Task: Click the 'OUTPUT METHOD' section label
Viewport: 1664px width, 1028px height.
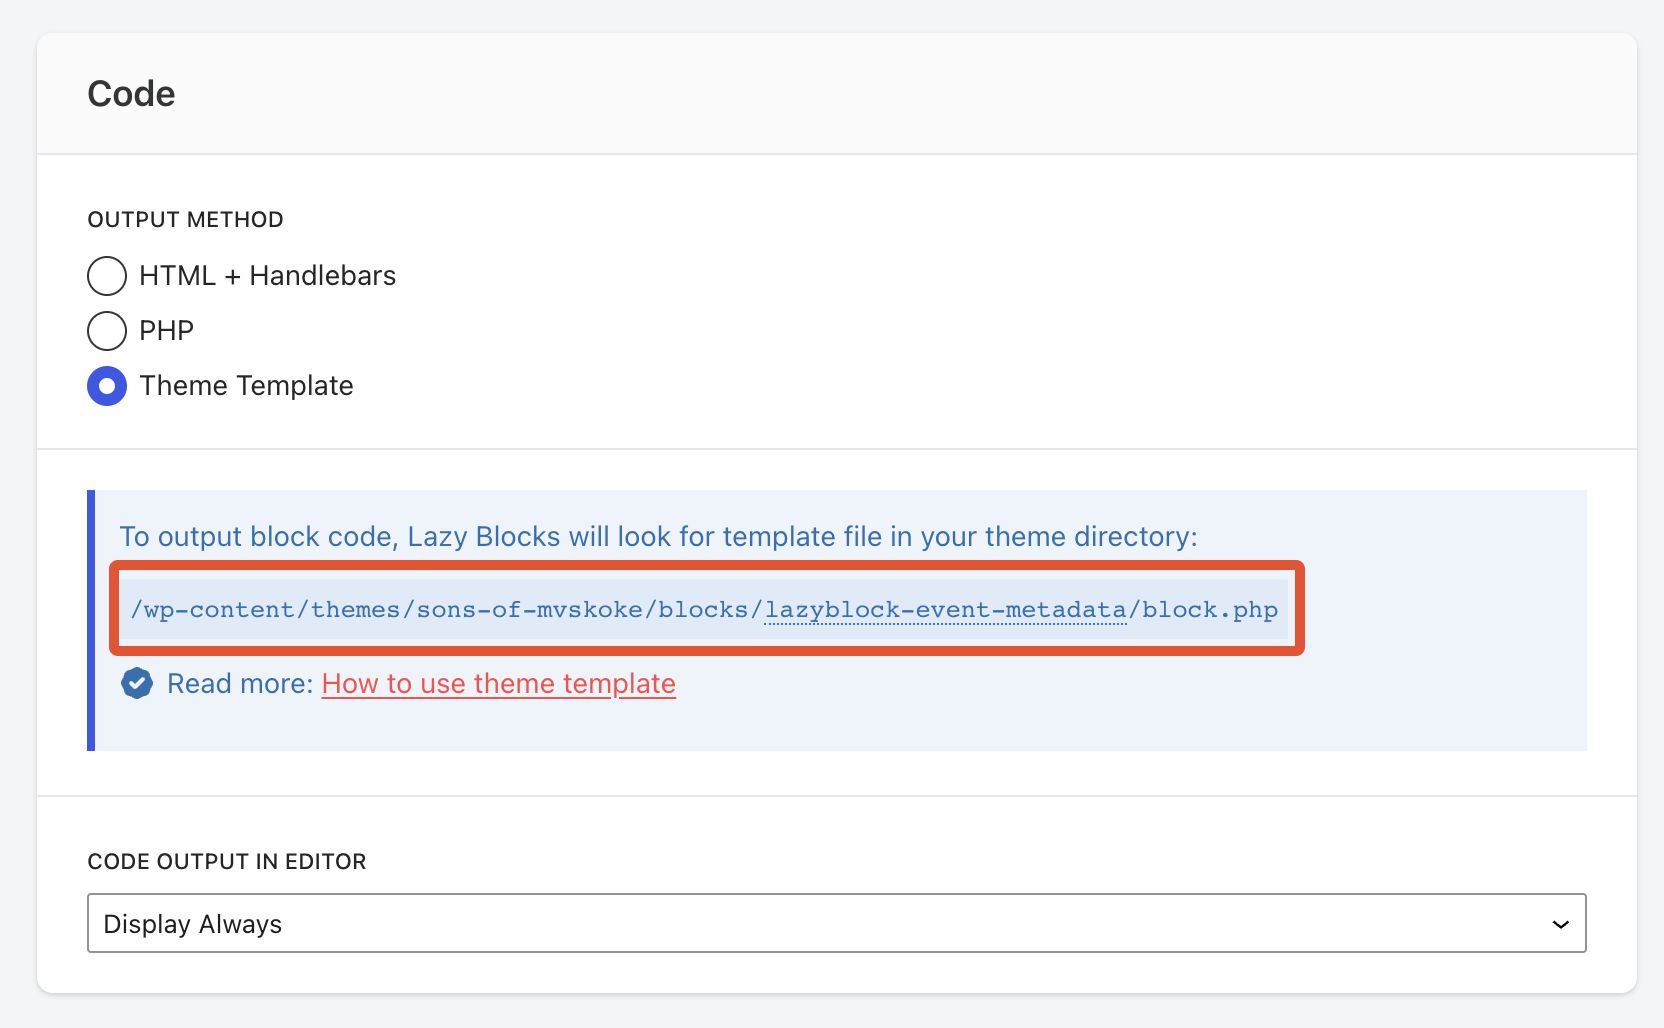Action: [x=185, y=220]
